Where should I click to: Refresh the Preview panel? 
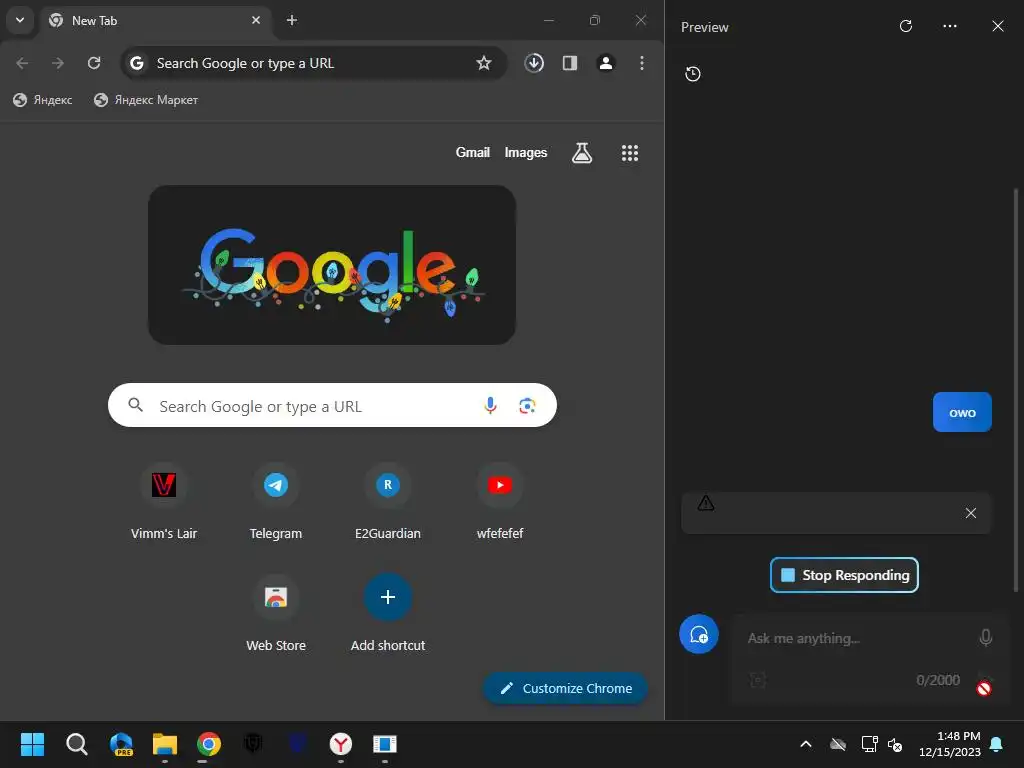pyautogui.click(x=906, y=26)
